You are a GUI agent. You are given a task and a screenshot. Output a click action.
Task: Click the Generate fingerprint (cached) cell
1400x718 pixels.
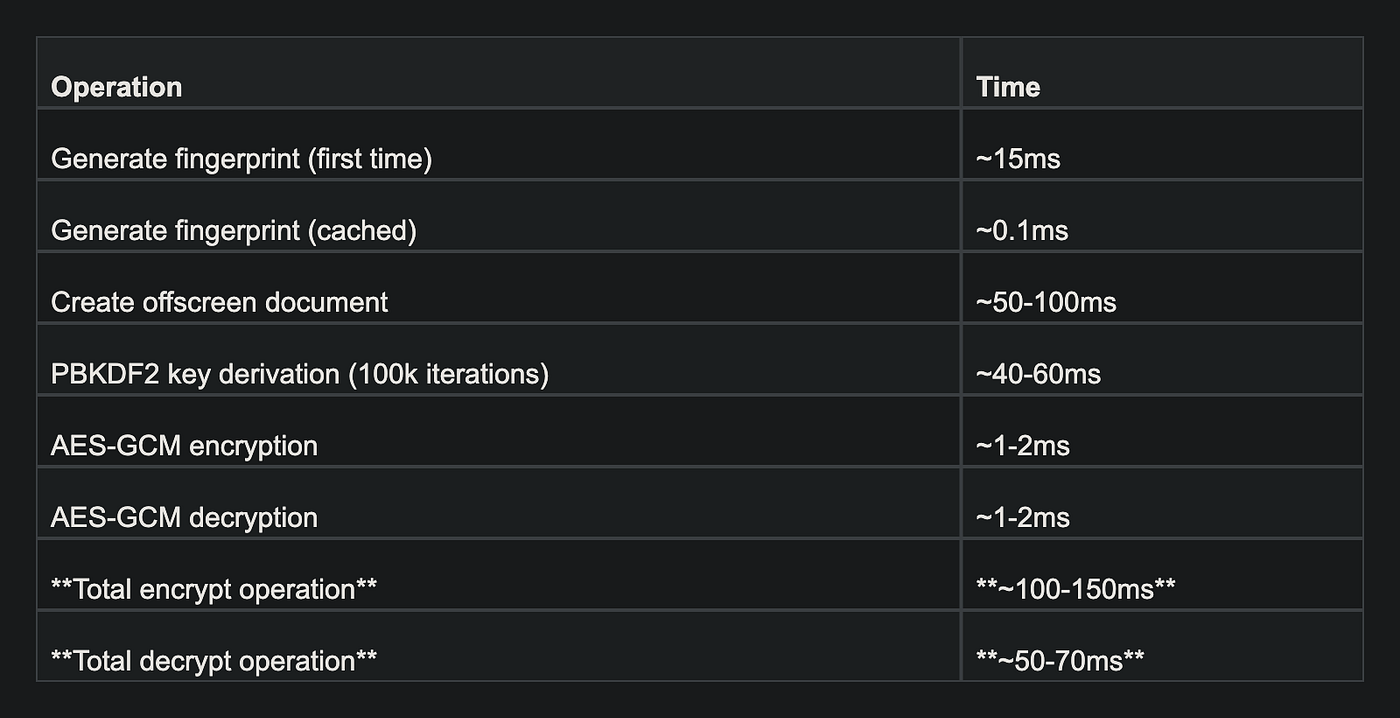(x=499, y=217)
